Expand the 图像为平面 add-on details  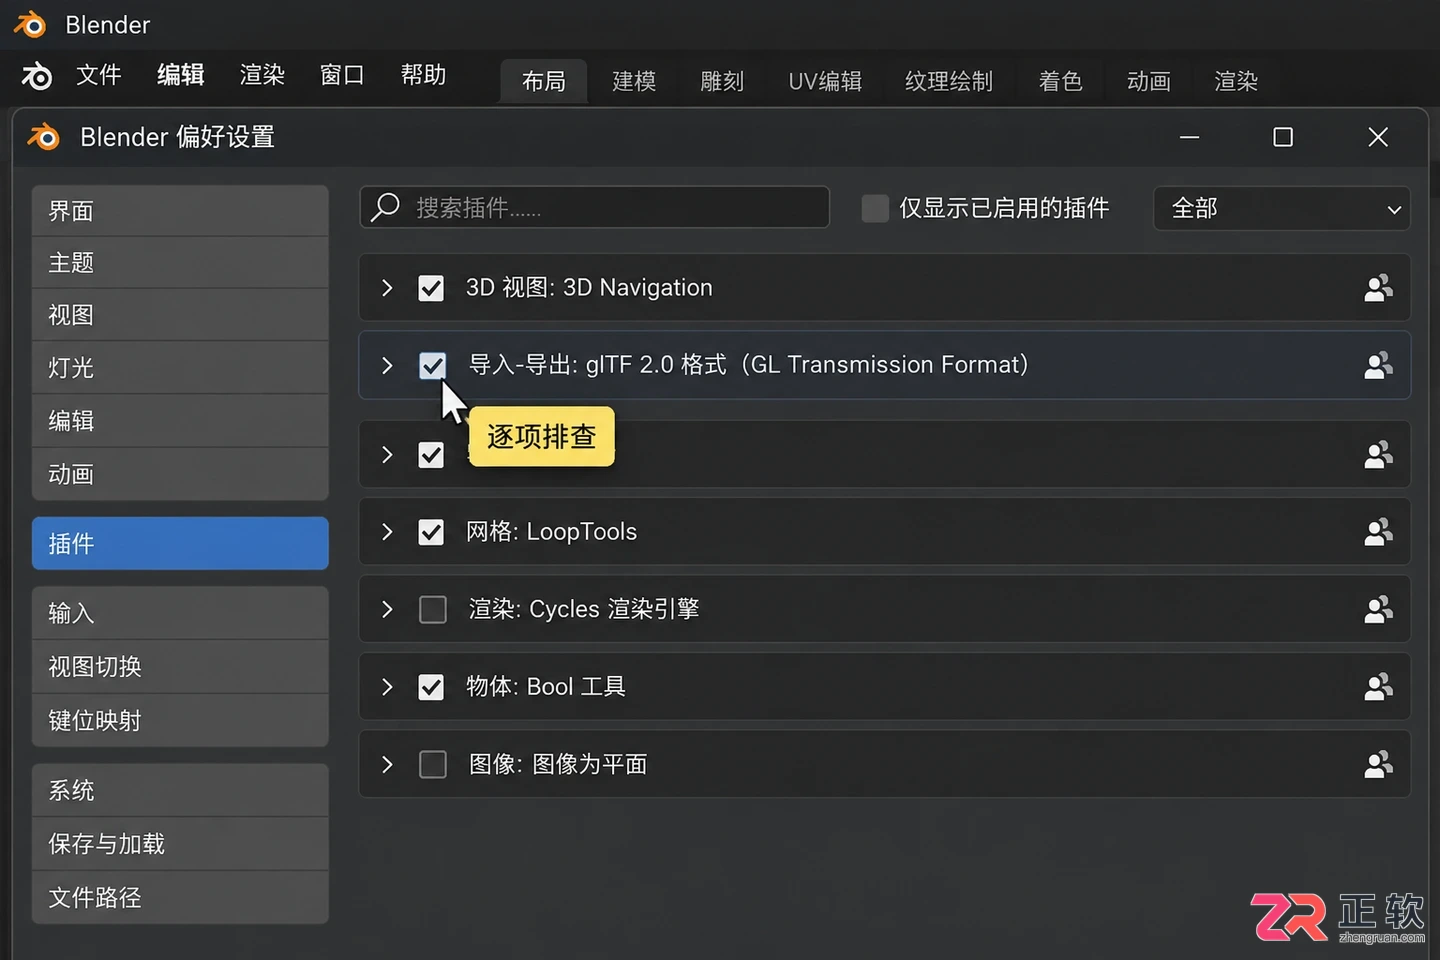[x=387, y=764]
